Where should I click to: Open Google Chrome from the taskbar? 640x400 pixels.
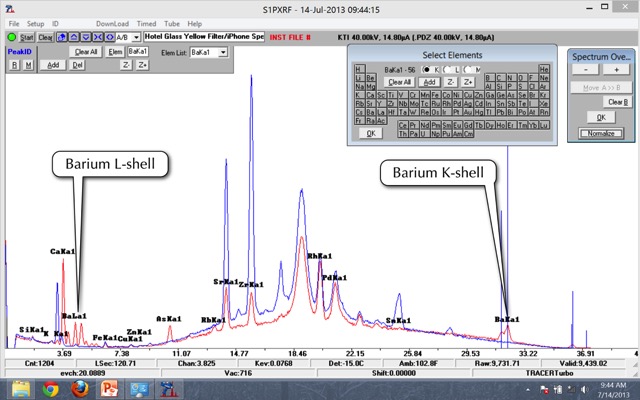(50, 388)
